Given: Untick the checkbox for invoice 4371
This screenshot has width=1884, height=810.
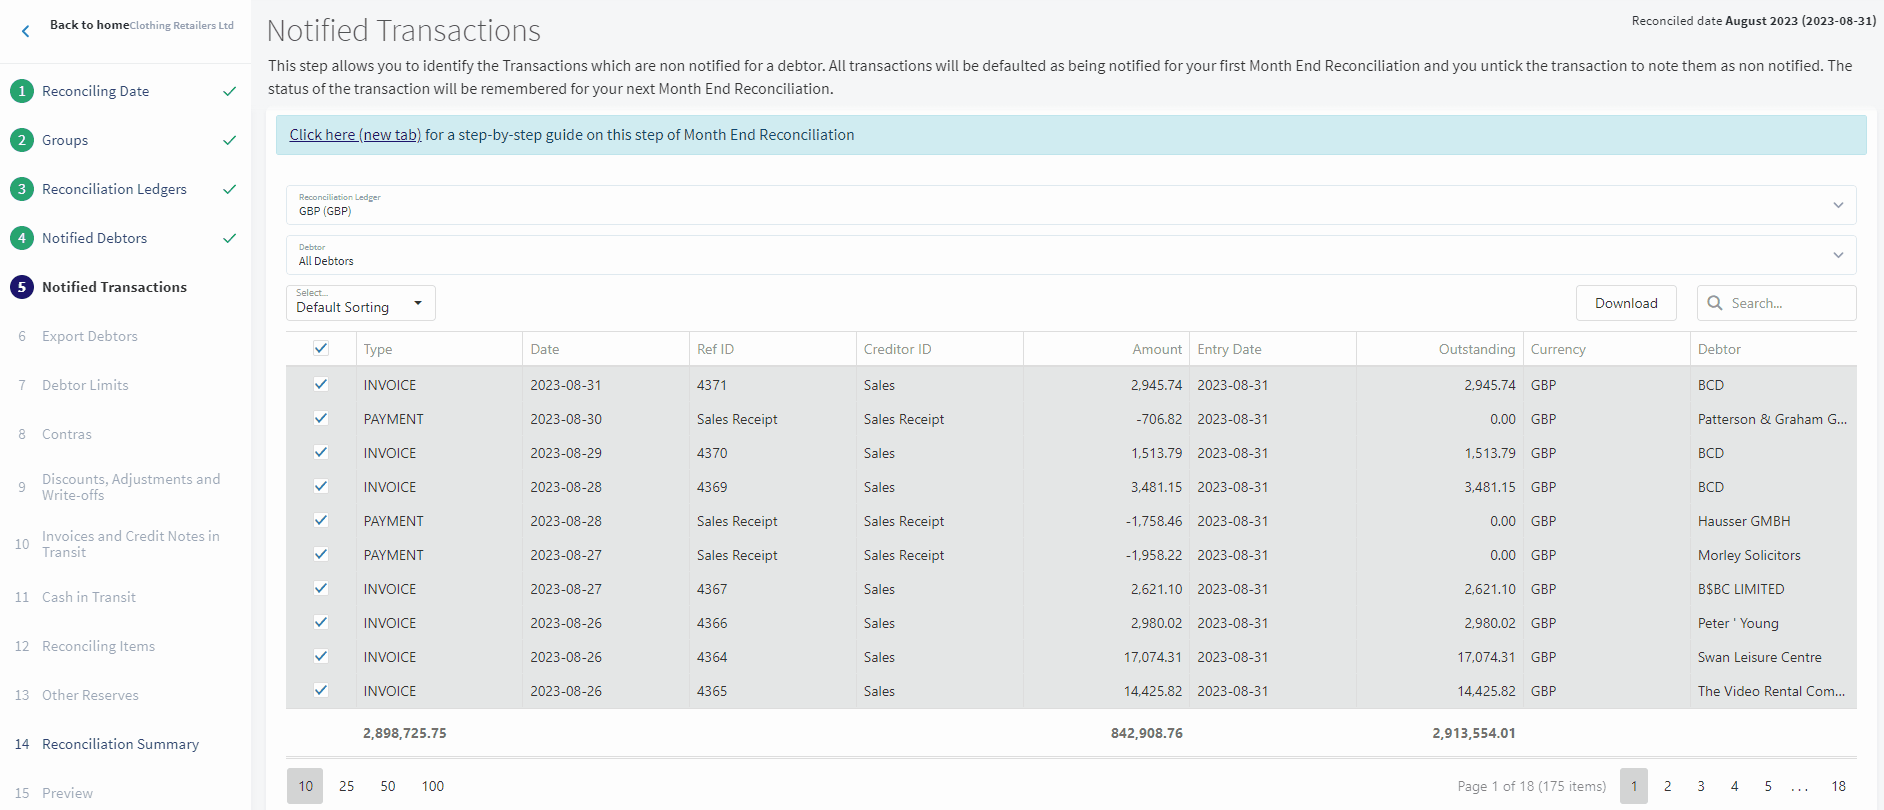Looking at the screenshot, I should pos(321,384).
